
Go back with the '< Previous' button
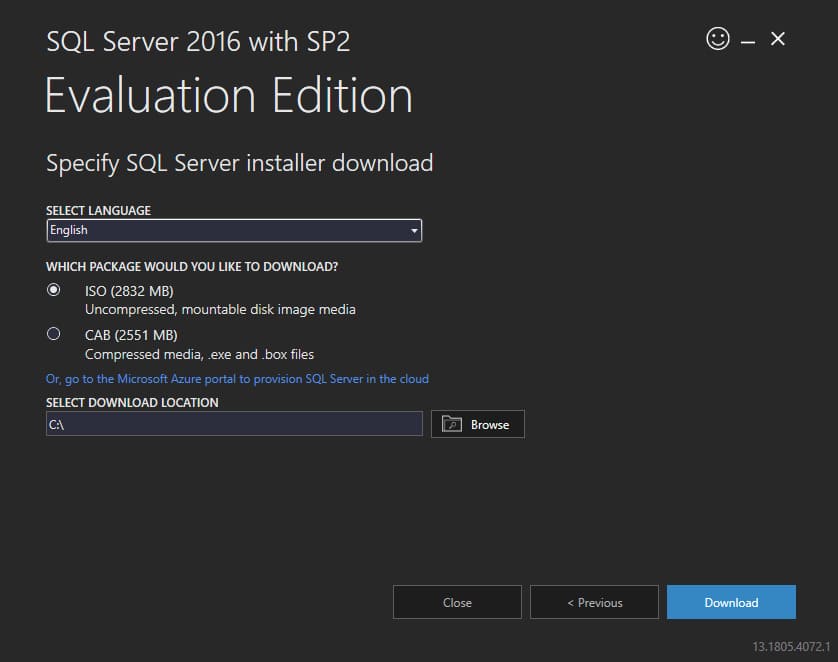[594, 602]
